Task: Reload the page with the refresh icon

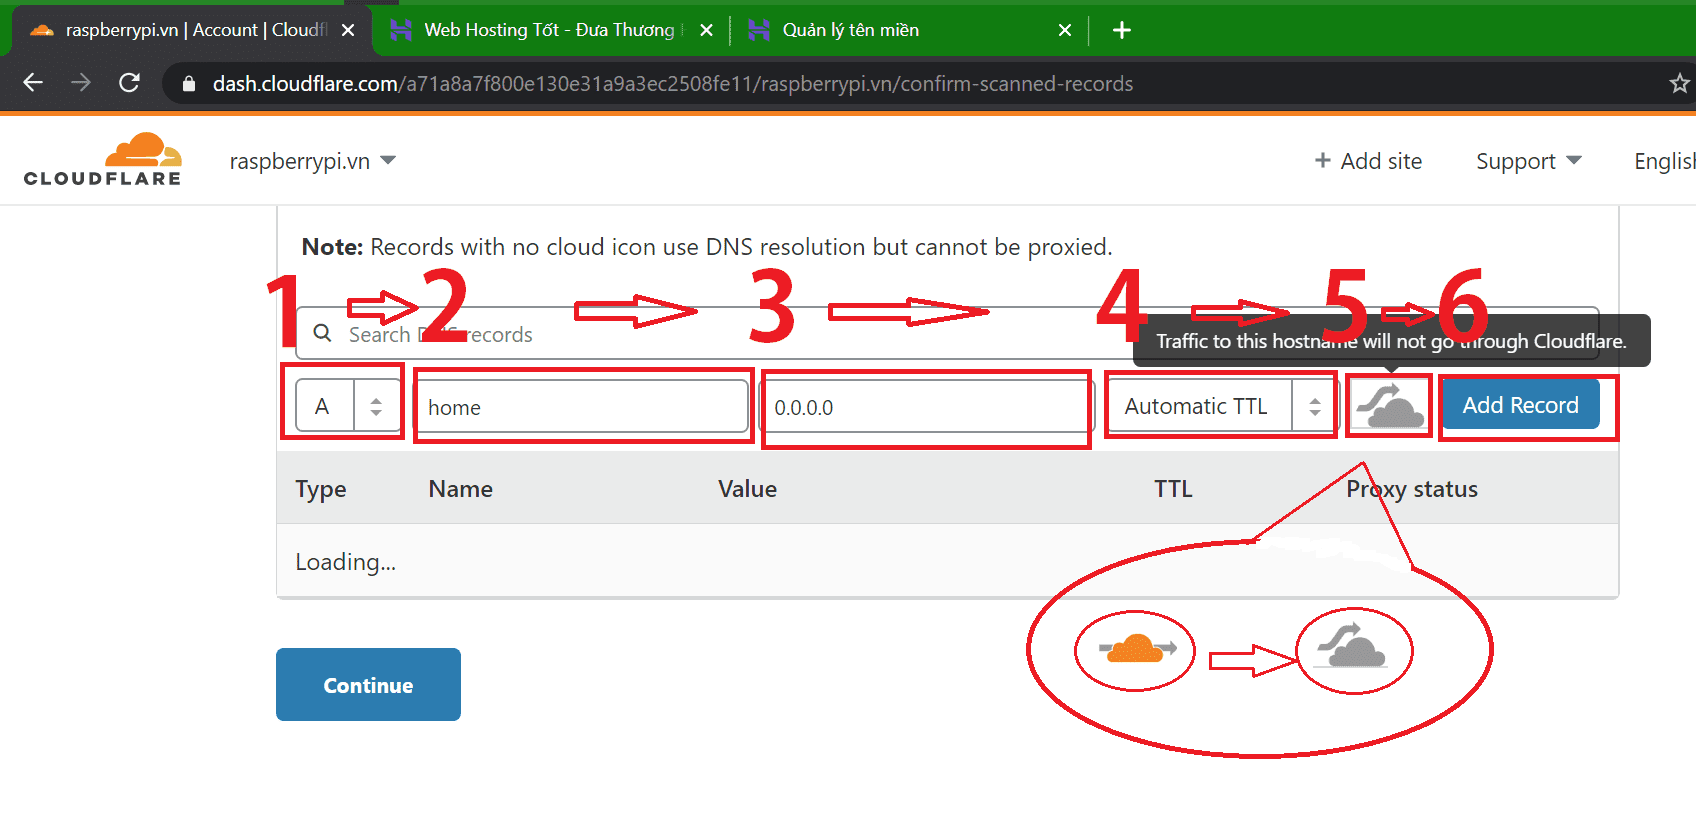Action: (129, 83)
